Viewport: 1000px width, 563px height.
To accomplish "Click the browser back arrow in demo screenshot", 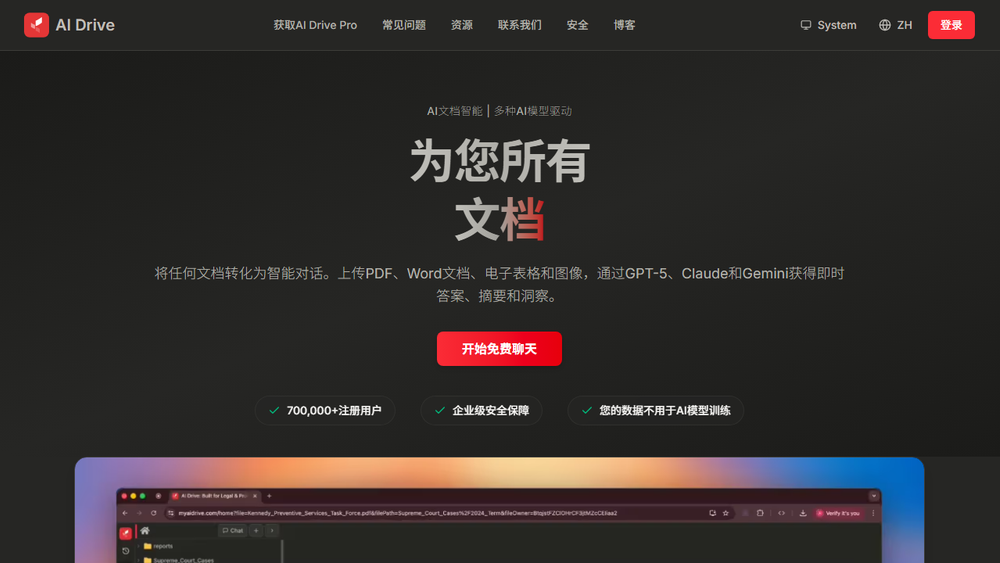I will (x=125, y=513).
